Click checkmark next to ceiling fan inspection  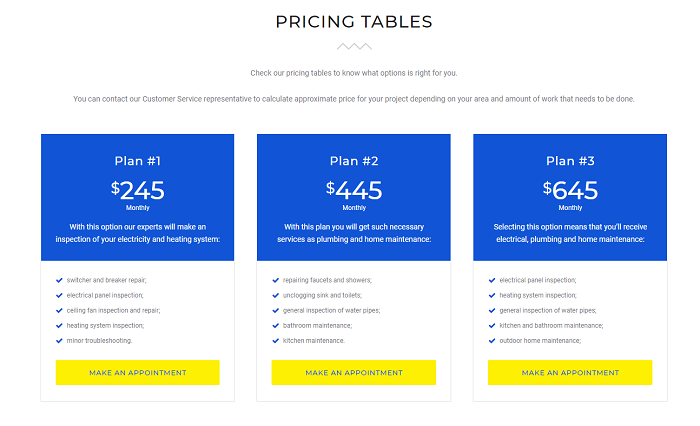click(59, 310)
